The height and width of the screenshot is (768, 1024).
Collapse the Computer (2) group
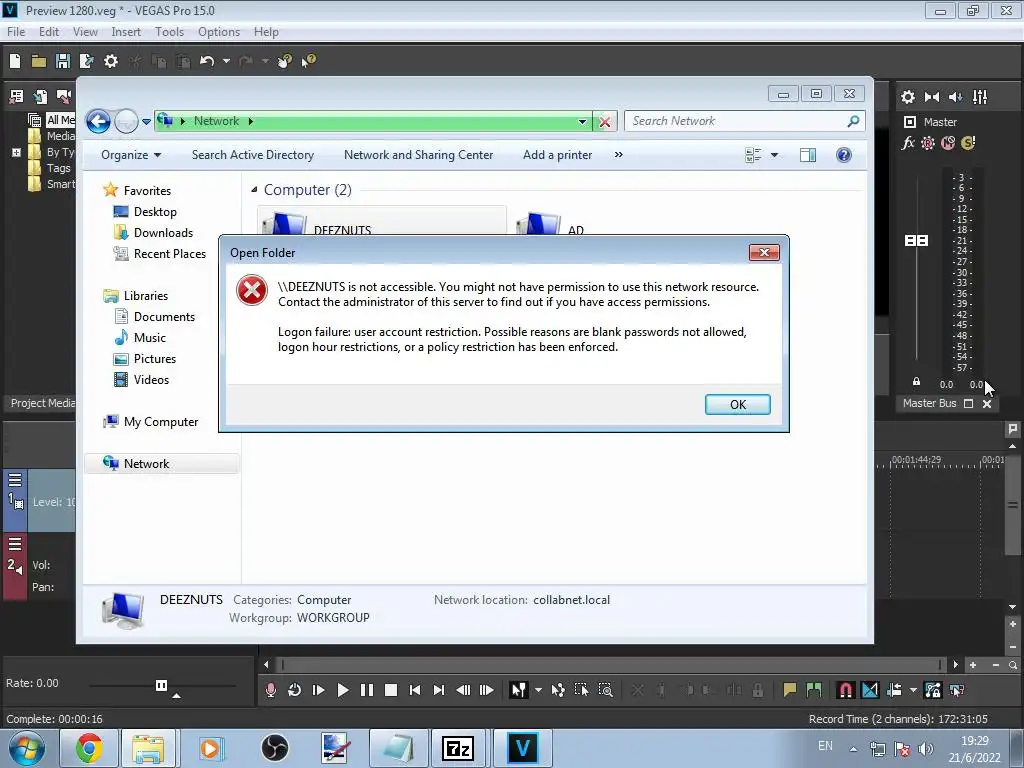(254, 189)
